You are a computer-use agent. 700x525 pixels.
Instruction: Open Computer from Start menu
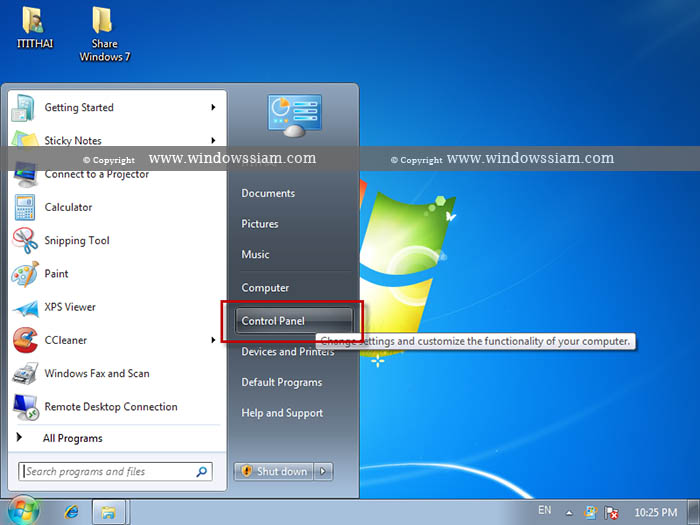tap(265, 288)
